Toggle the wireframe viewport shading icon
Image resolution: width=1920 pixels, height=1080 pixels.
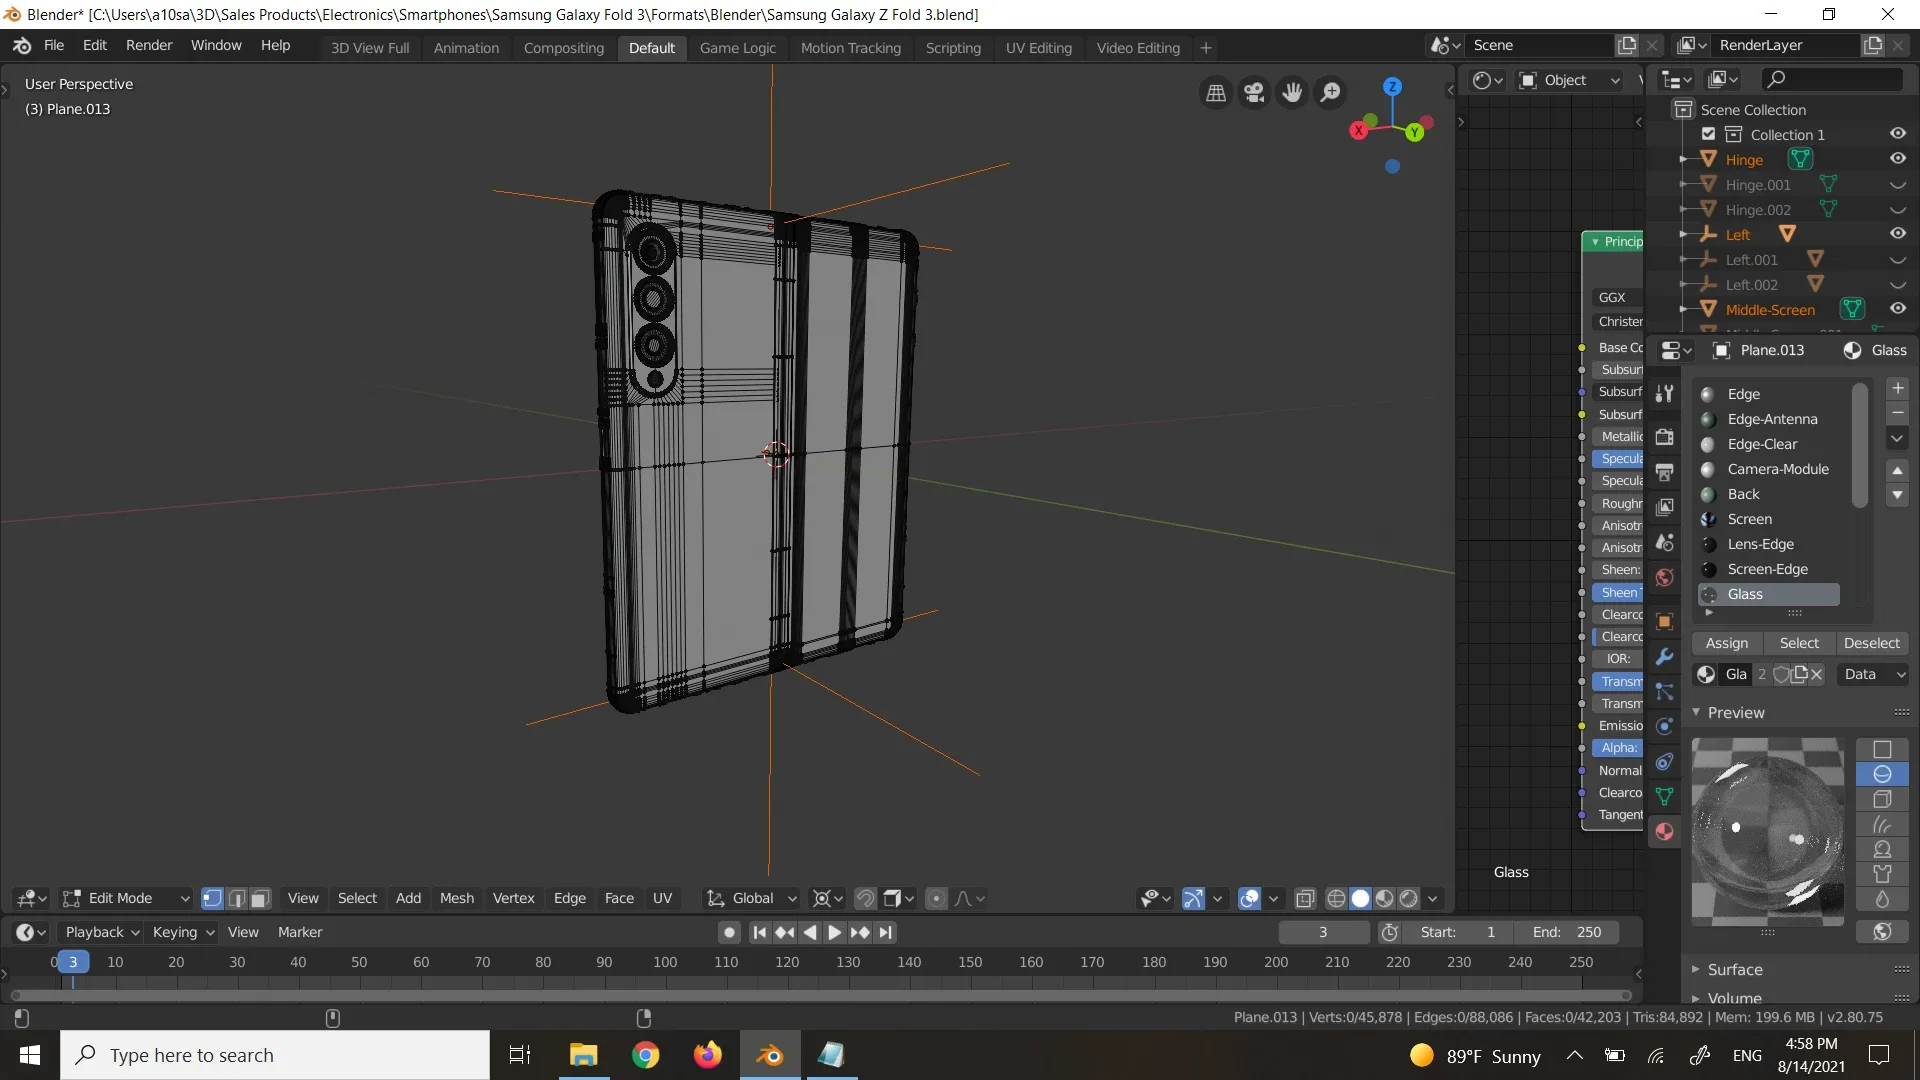[x=1333, y=898]
